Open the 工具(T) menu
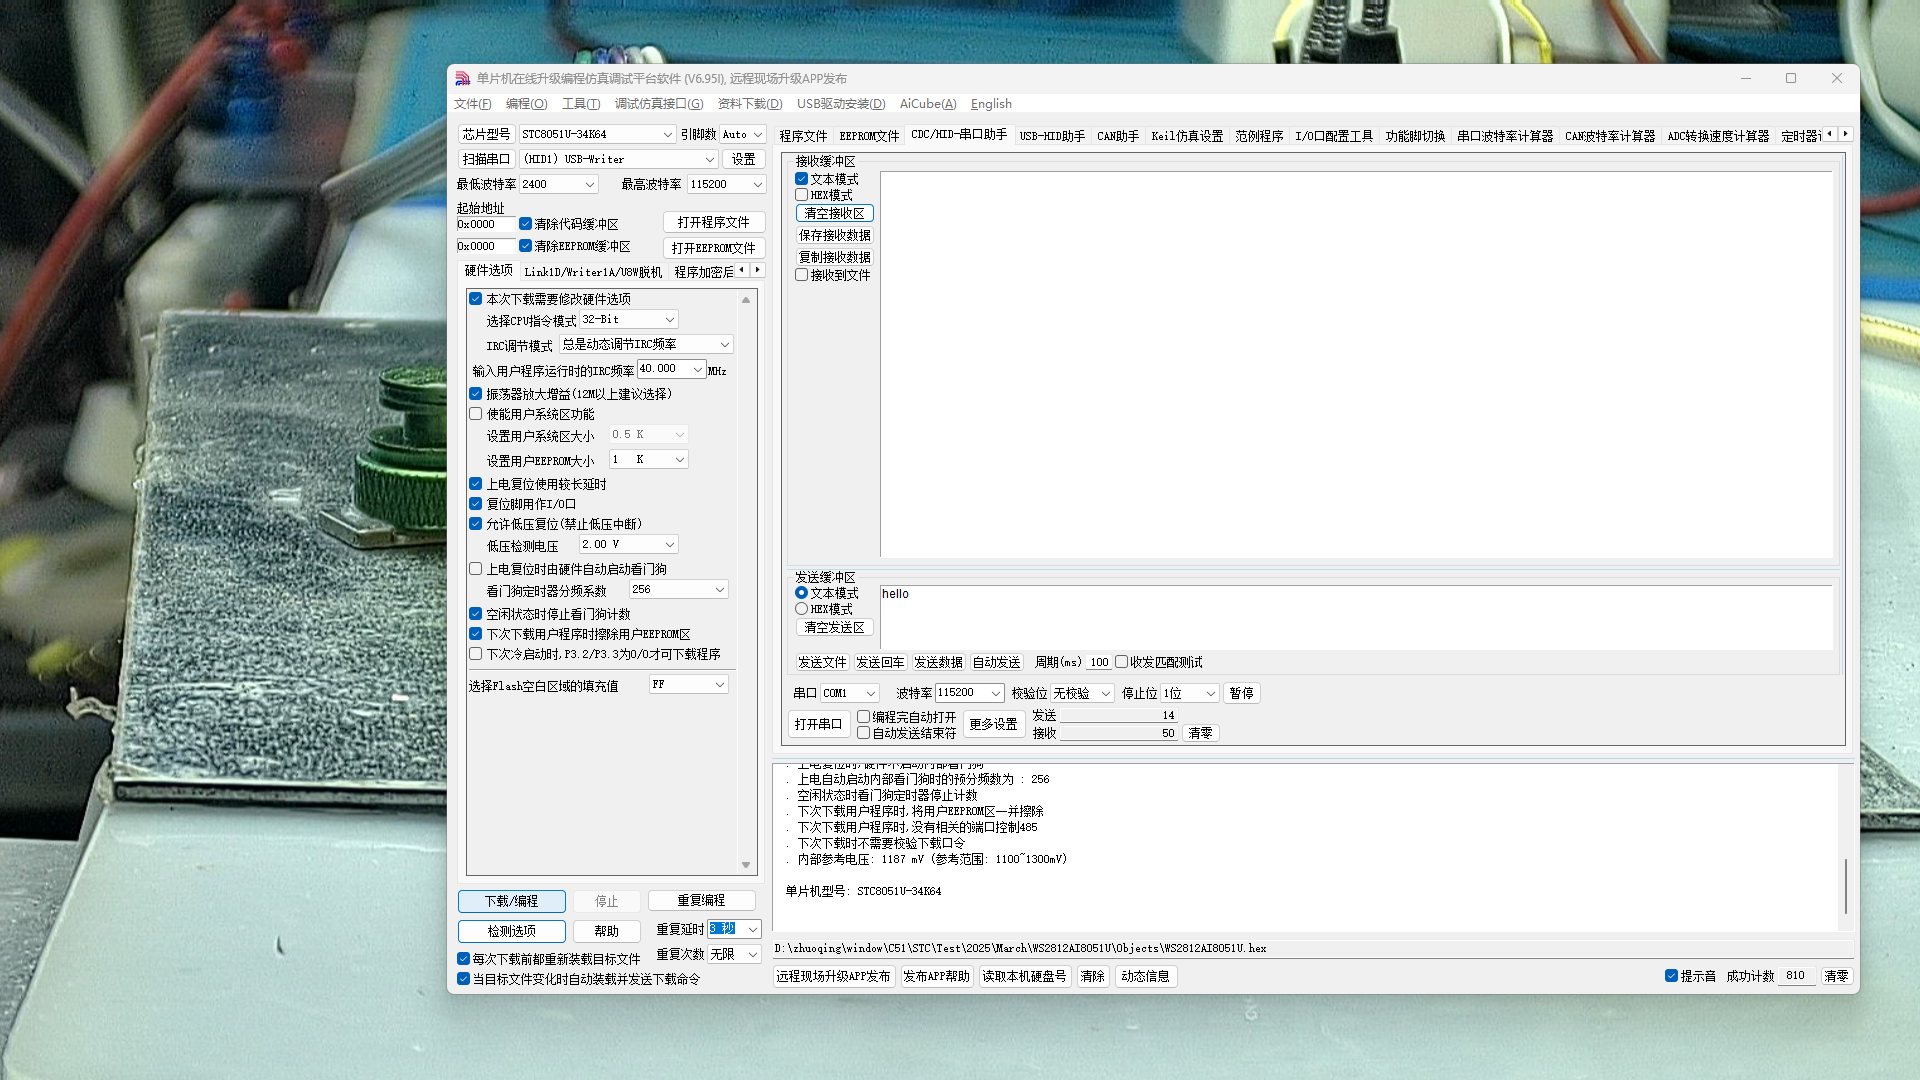The height and width of the screenshot is (1080, 1920). (580, 104)
